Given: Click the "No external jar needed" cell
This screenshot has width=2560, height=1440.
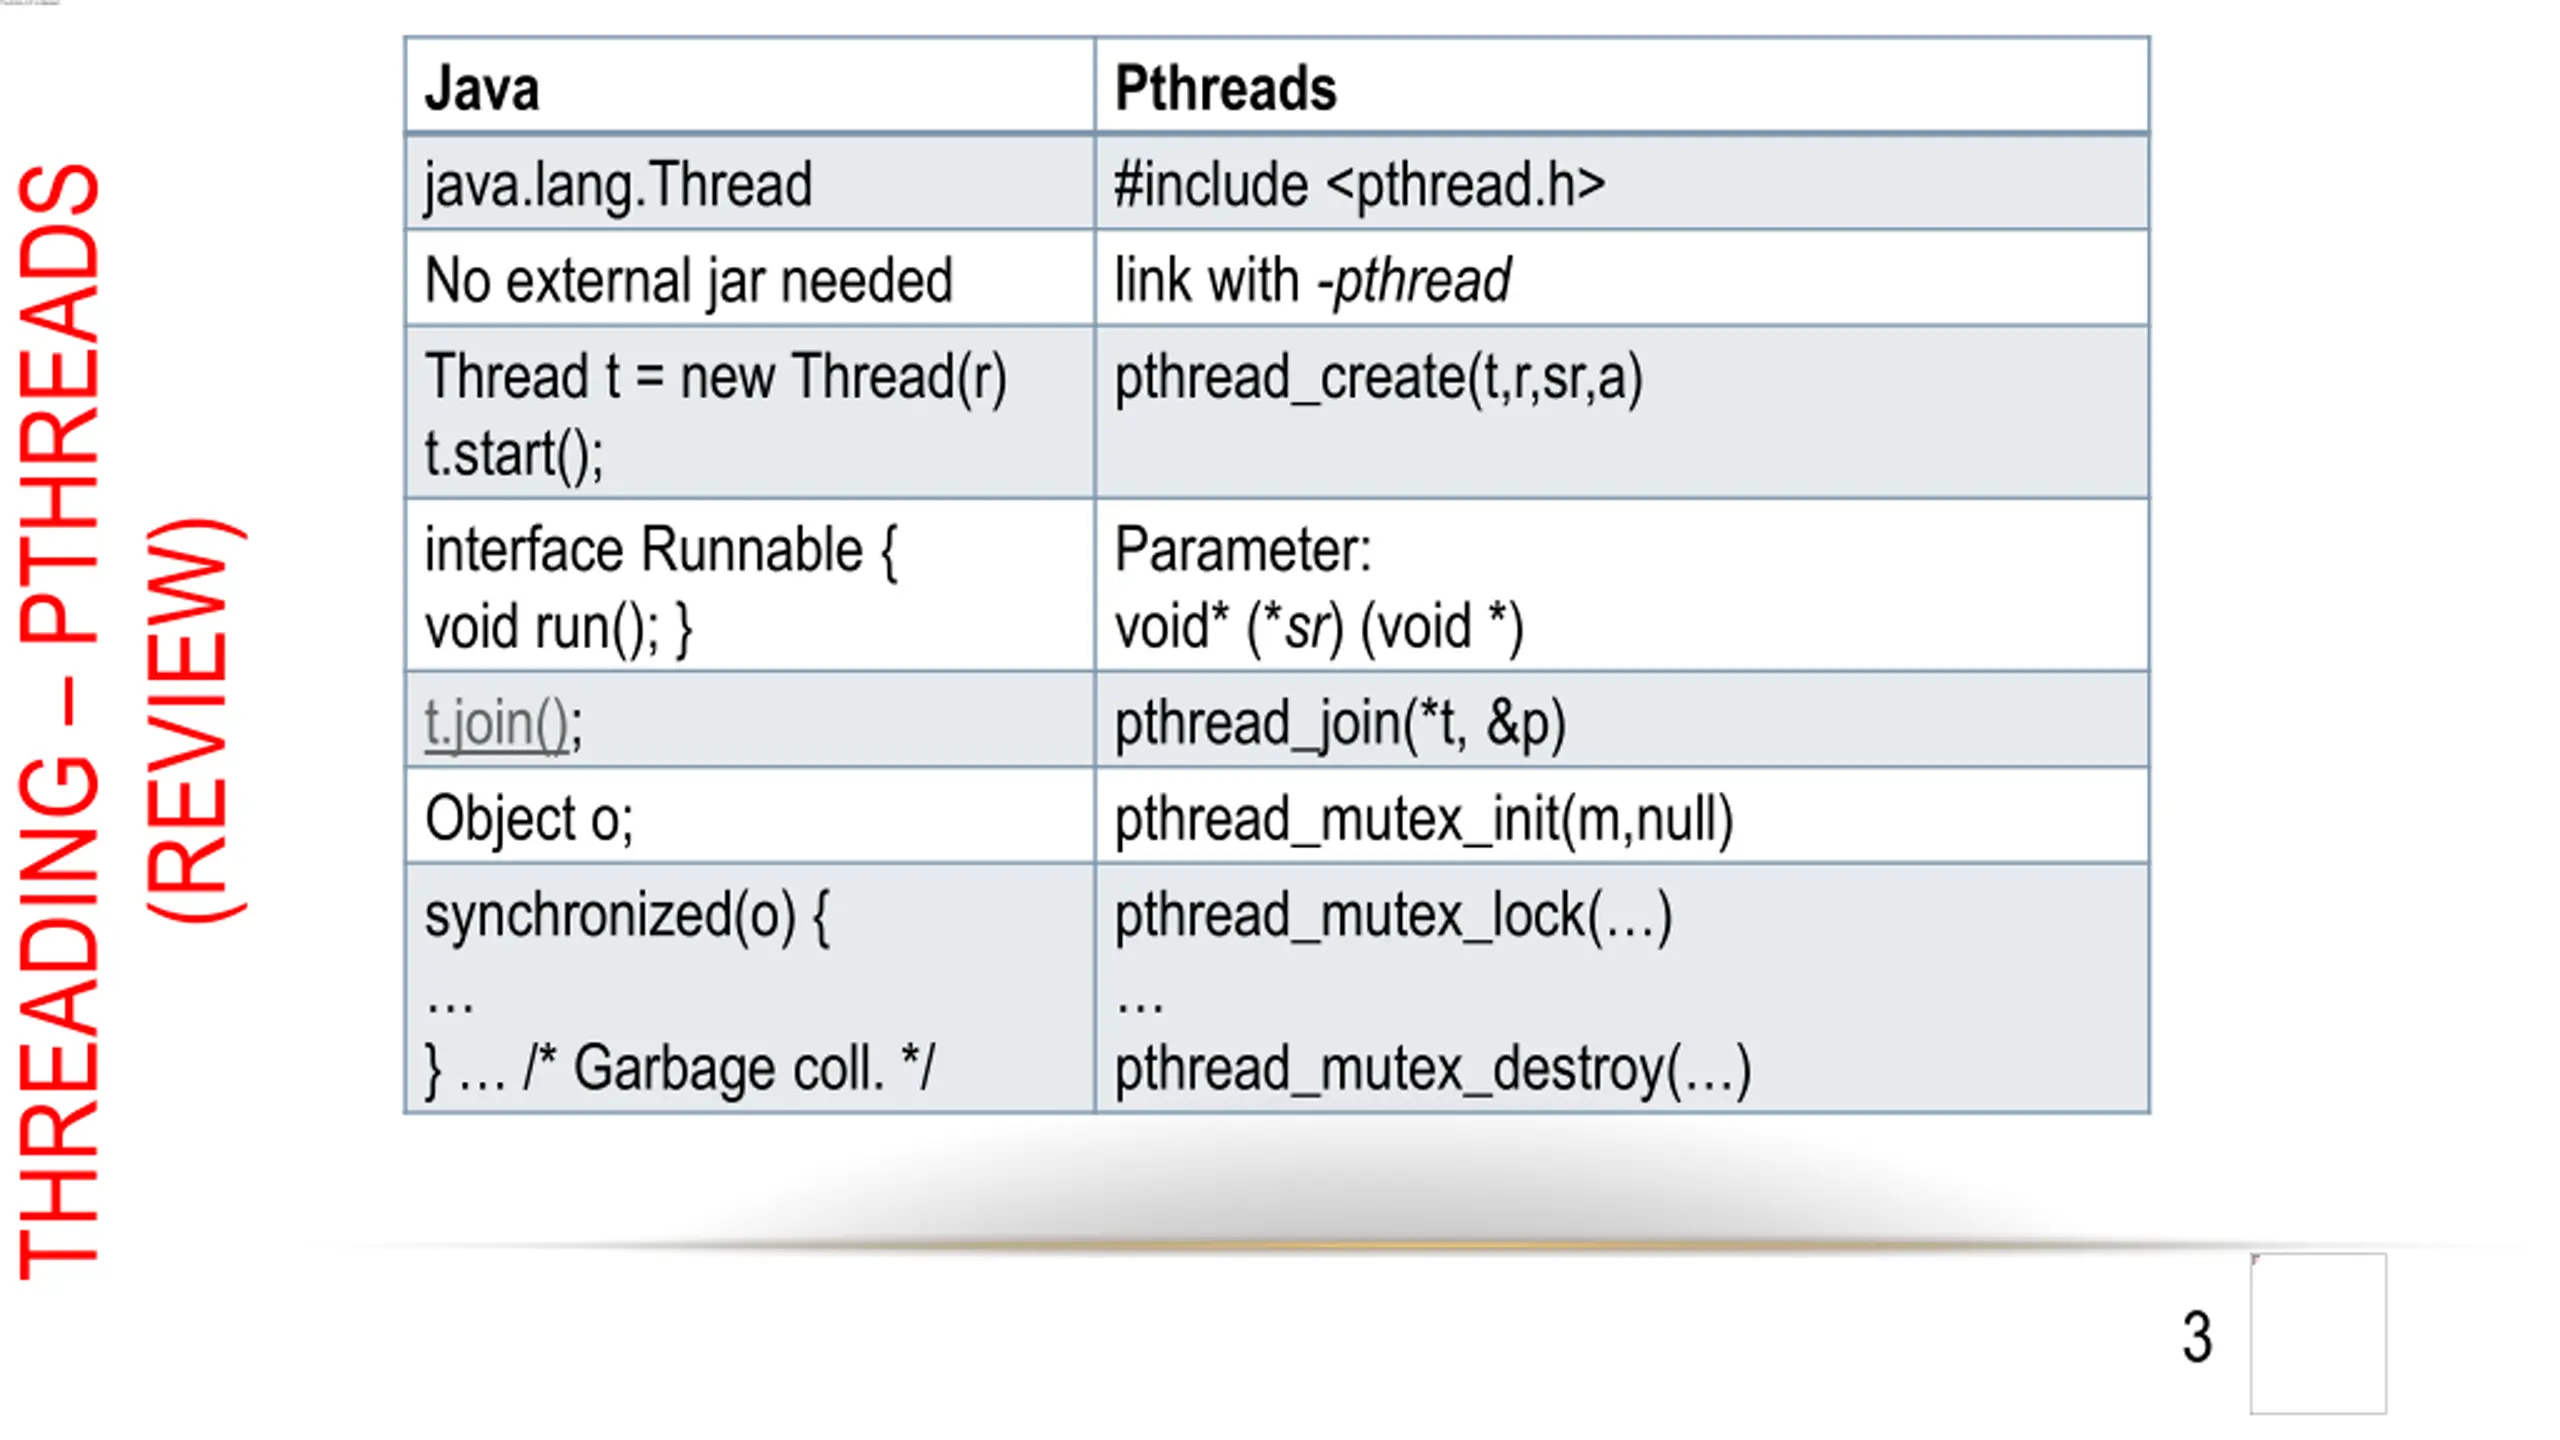Looking at the screenshot, I should coord(750,279).
